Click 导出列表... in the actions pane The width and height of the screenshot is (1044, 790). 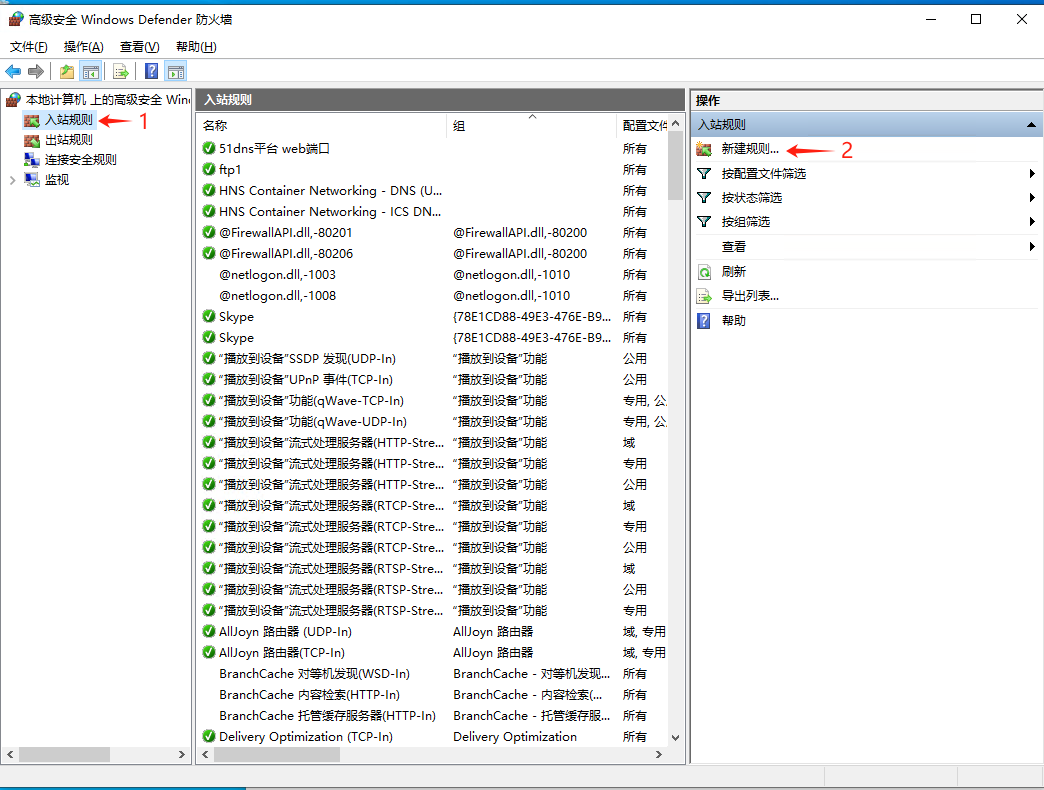[749, 296]
